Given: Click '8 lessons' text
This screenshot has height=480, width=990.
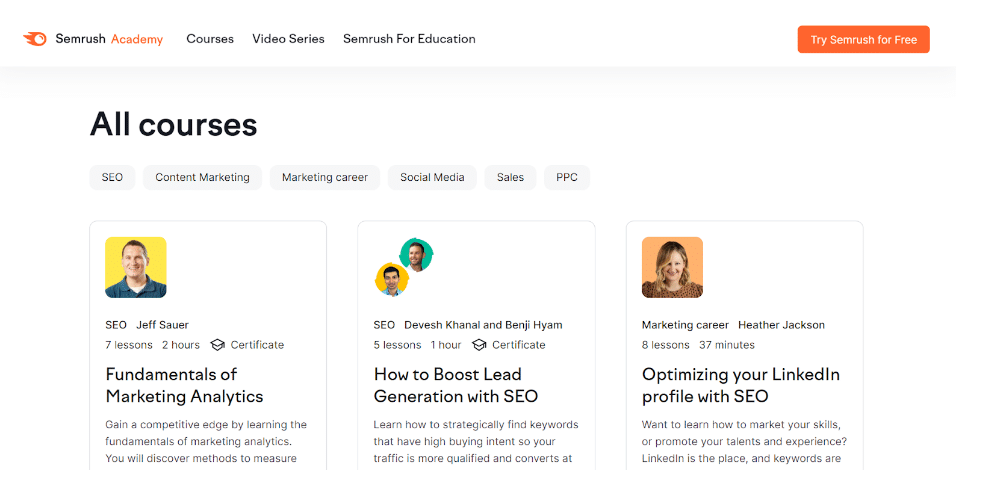Looking at the screenshot, I should (x=665, y=345).
